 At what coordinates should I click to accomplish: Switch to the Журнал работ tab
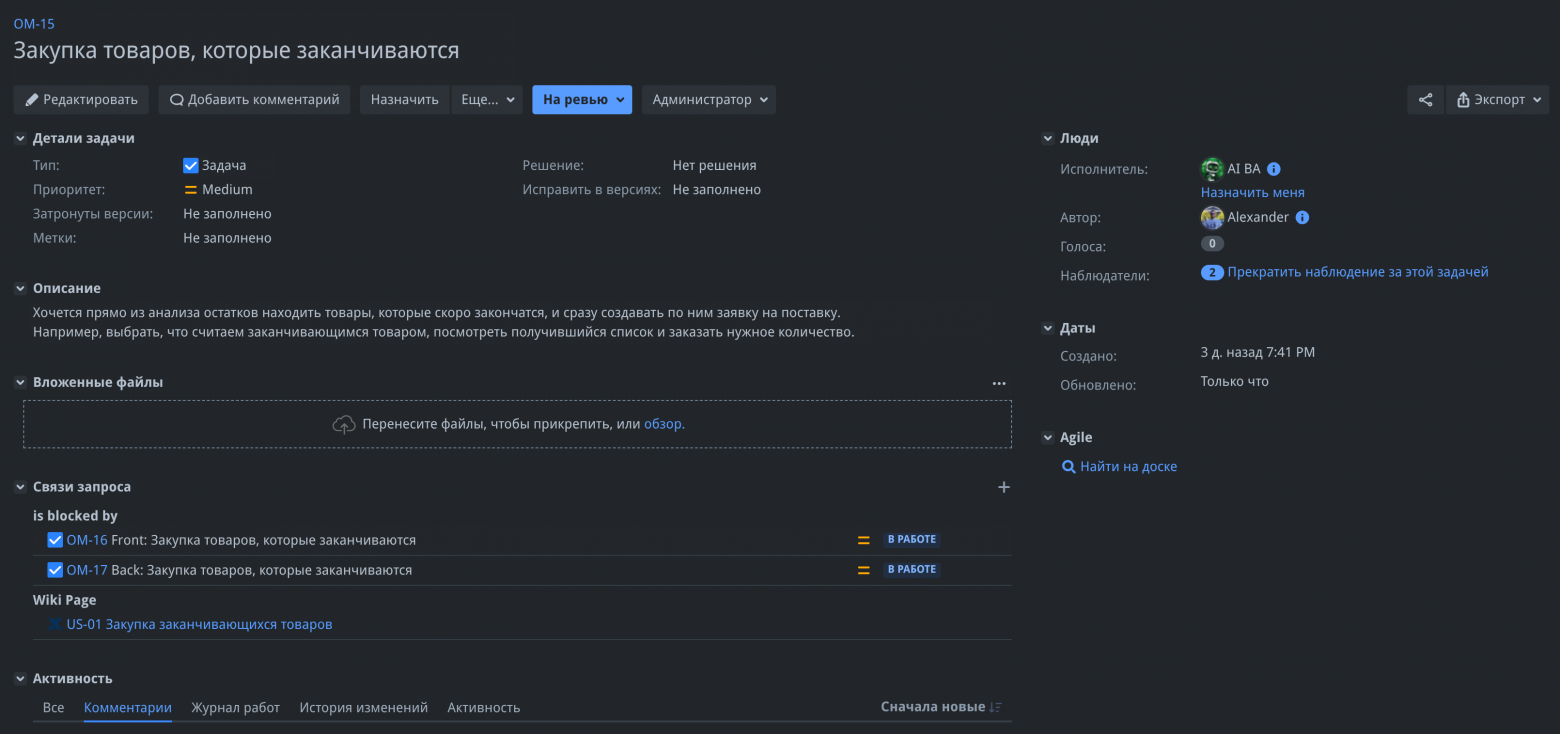click(236, 707)
